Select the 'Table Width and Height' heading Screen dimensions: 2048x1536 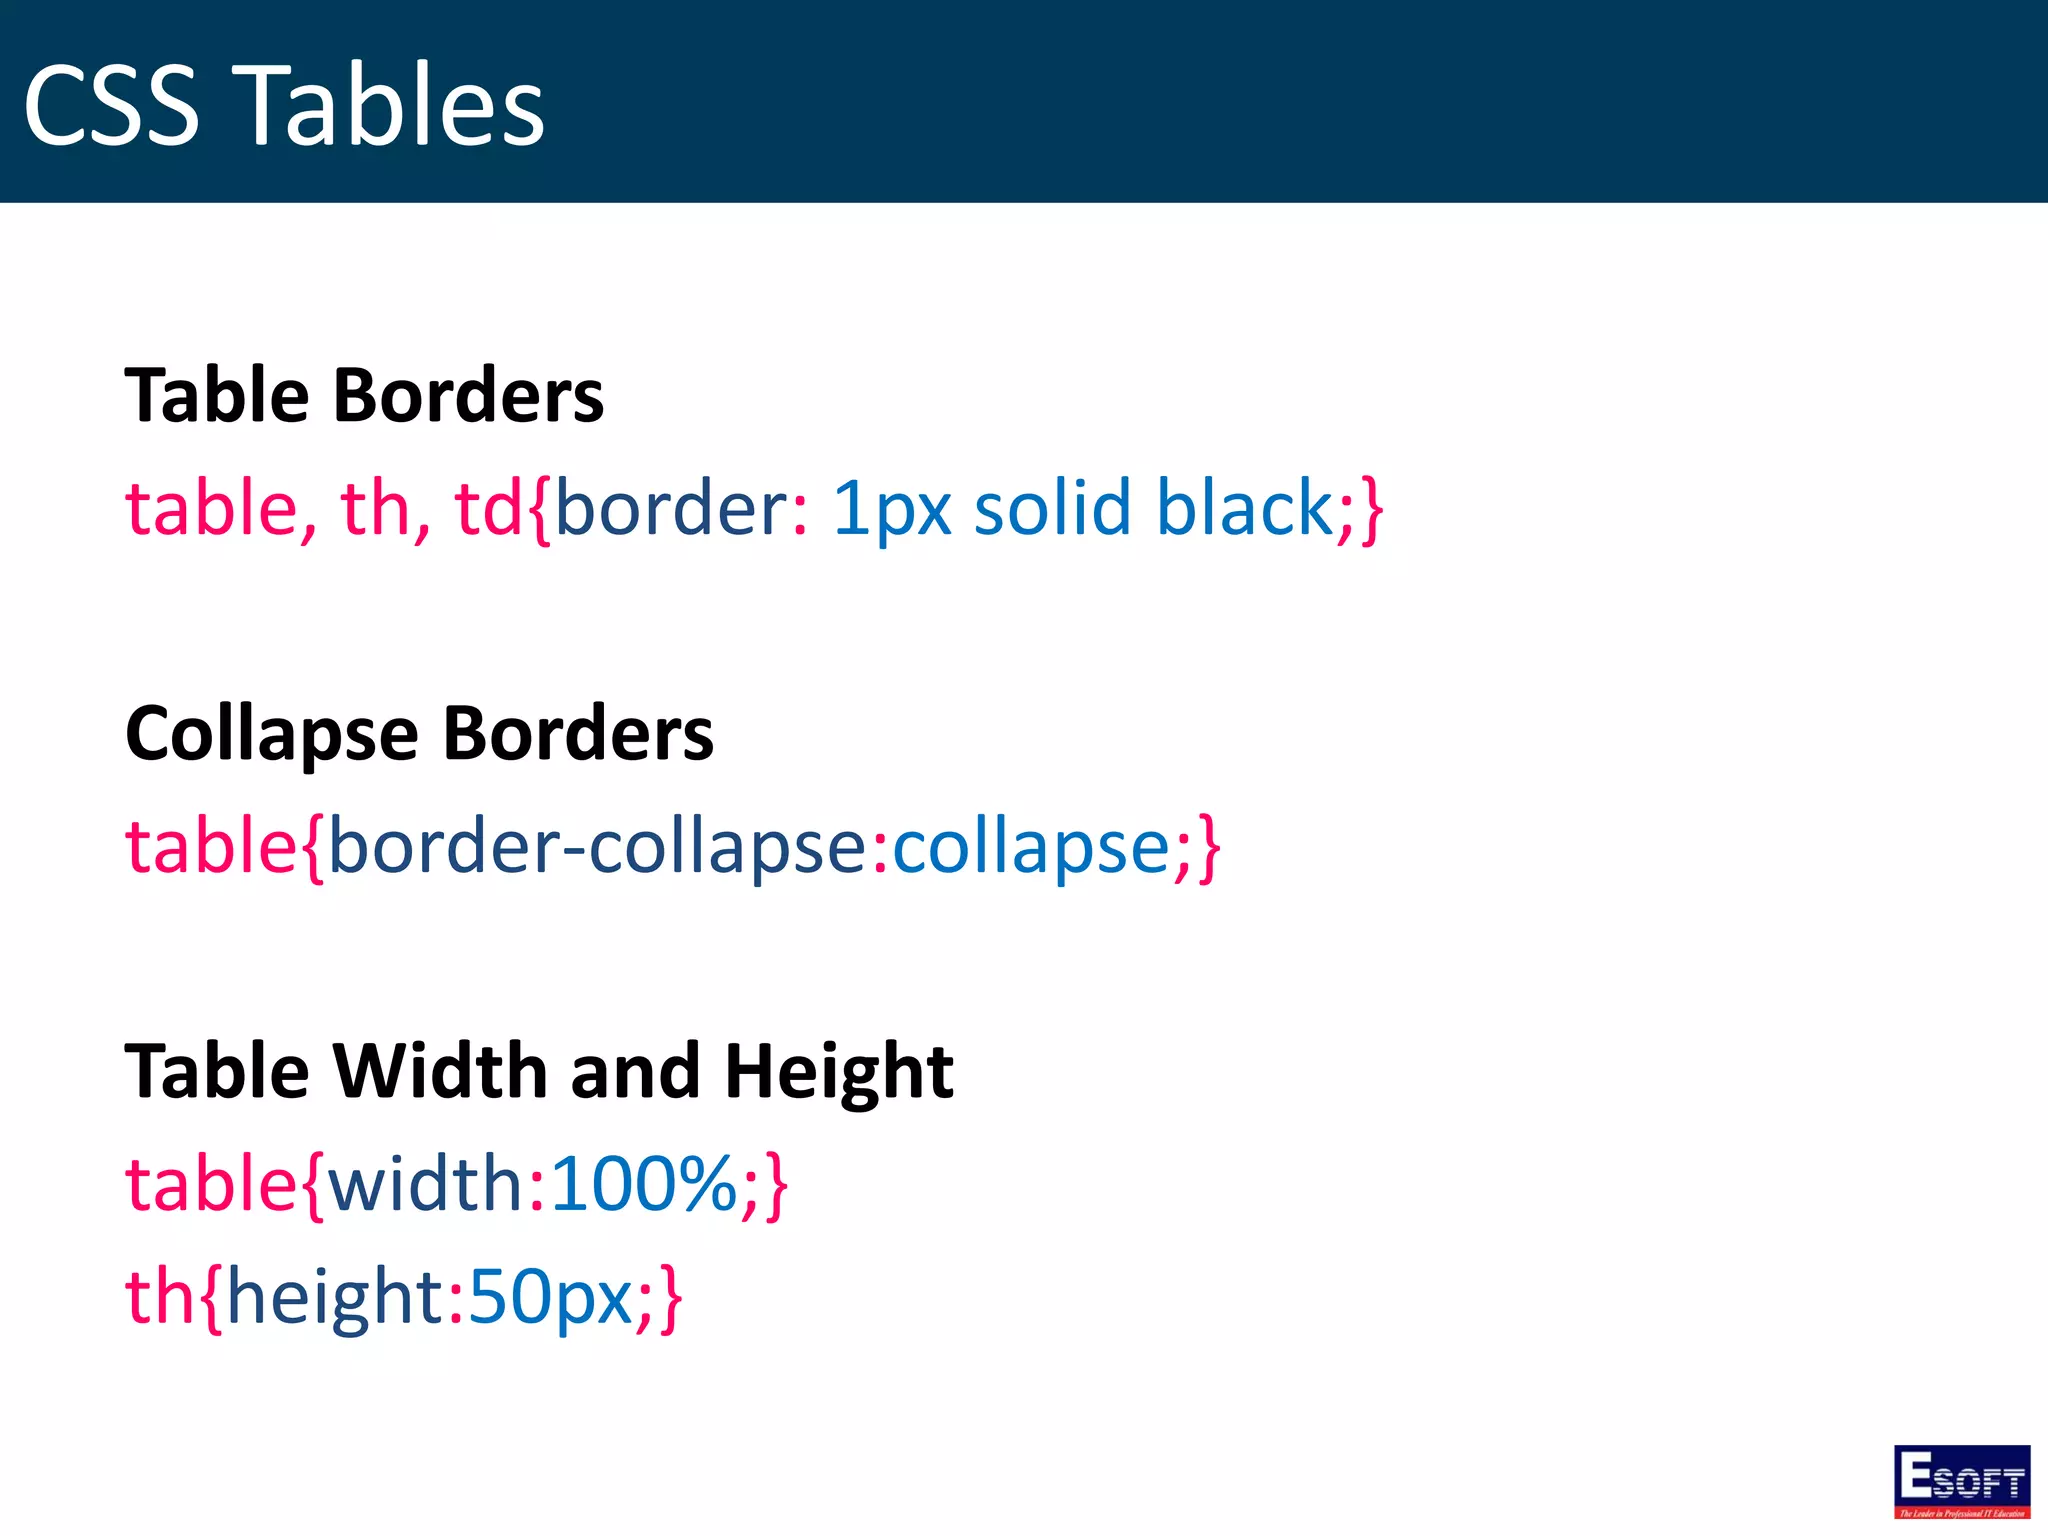click(539, 1072)
